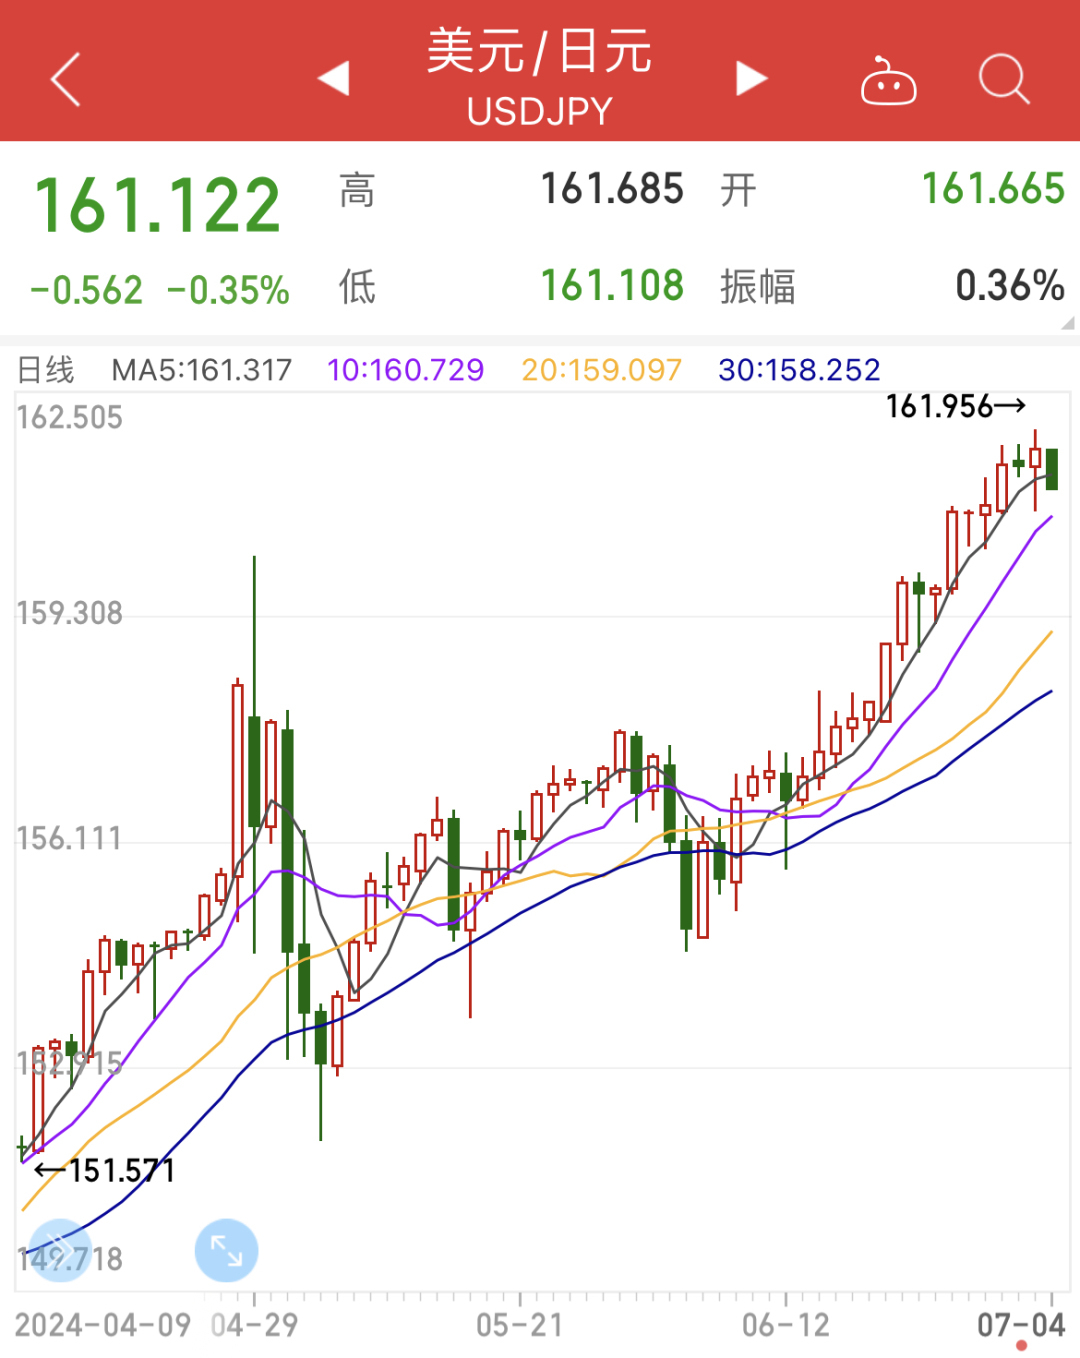Open the robot assistant icon

[x=888, y=82]
